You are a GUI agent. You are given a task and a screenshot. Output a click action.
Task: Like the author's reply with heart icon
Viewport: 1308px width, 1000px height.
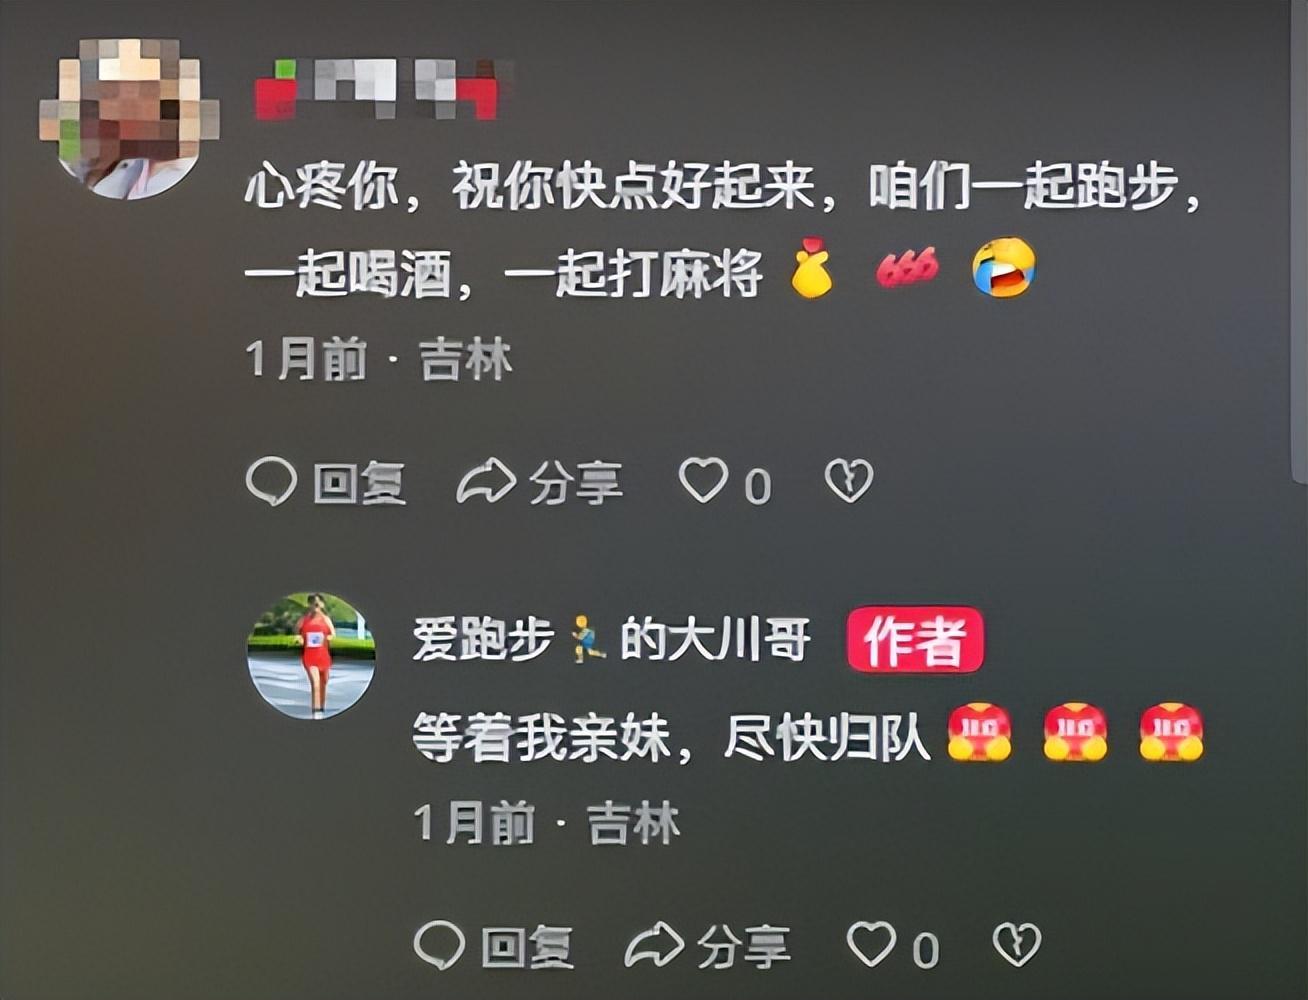click(x=871, y=944)
